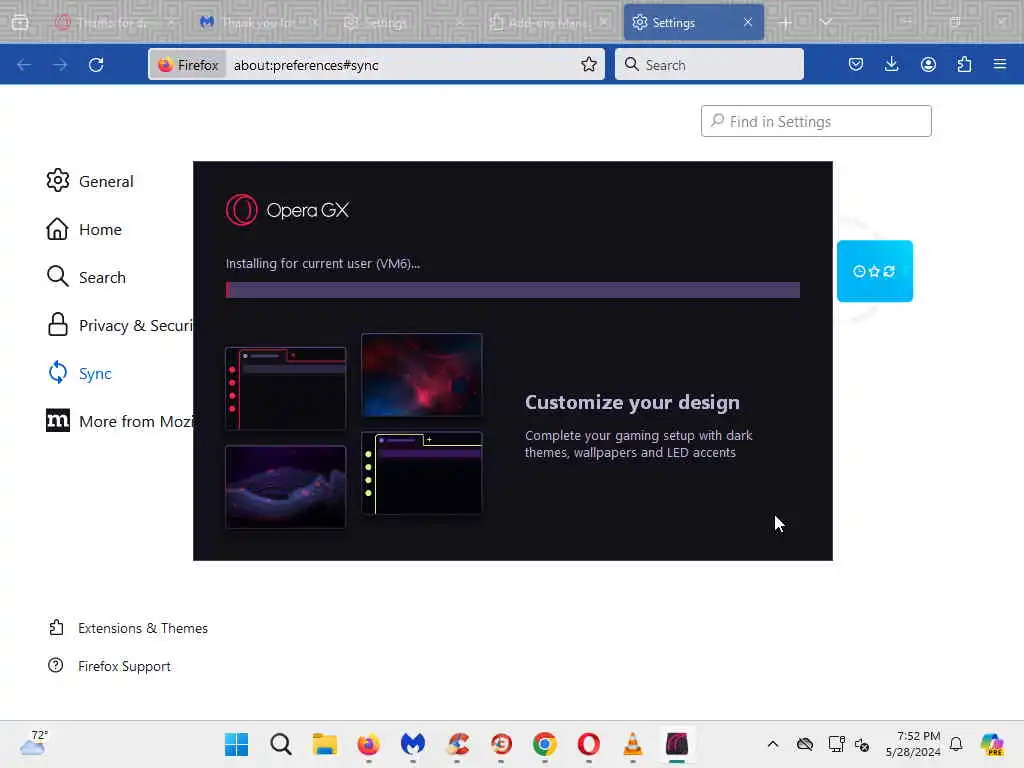Switch to the Thanks for downloading tab

pyautogui.click(x=114, y=22)
